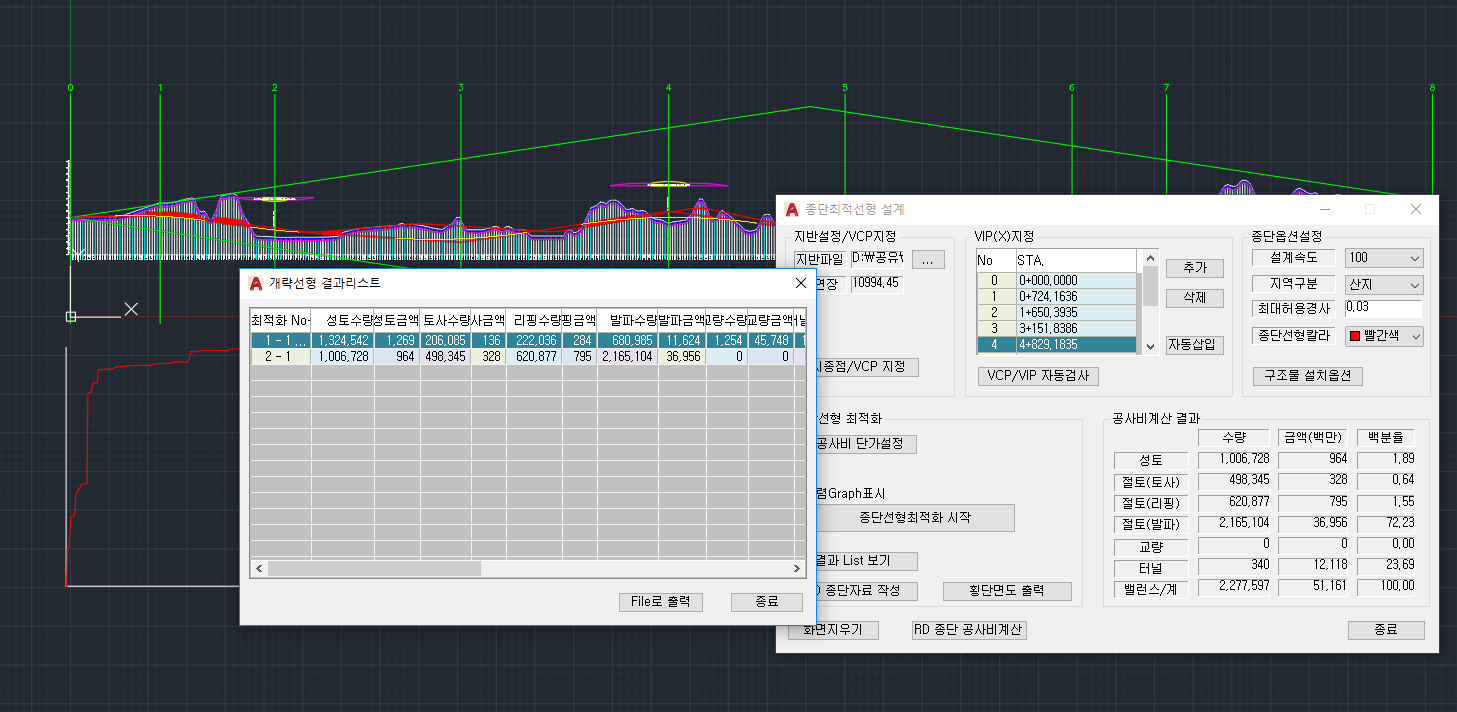The height and width of the screenshot is (712, 1457).
Task: Click the 최대허용경사 input field
Action: pyautogui.click(x=1383, y=309)
